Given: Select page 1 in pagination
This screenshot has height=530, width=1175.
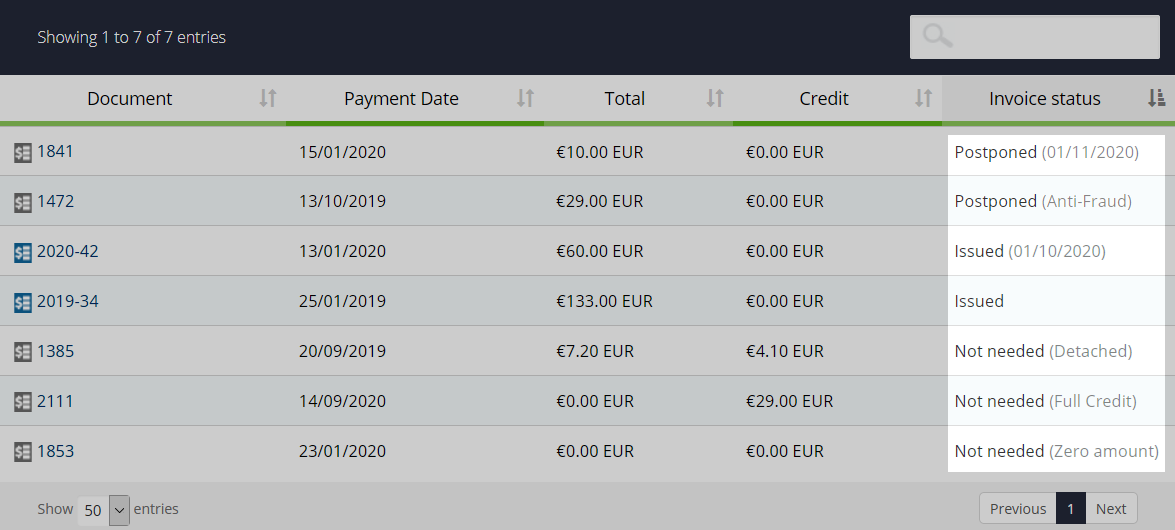Looking at the screenshot, I should pos(1070,508).
